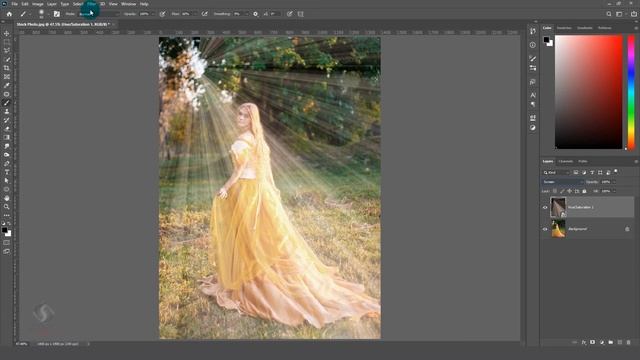Click the Home icon in options bar

click(x=9, y=14)
